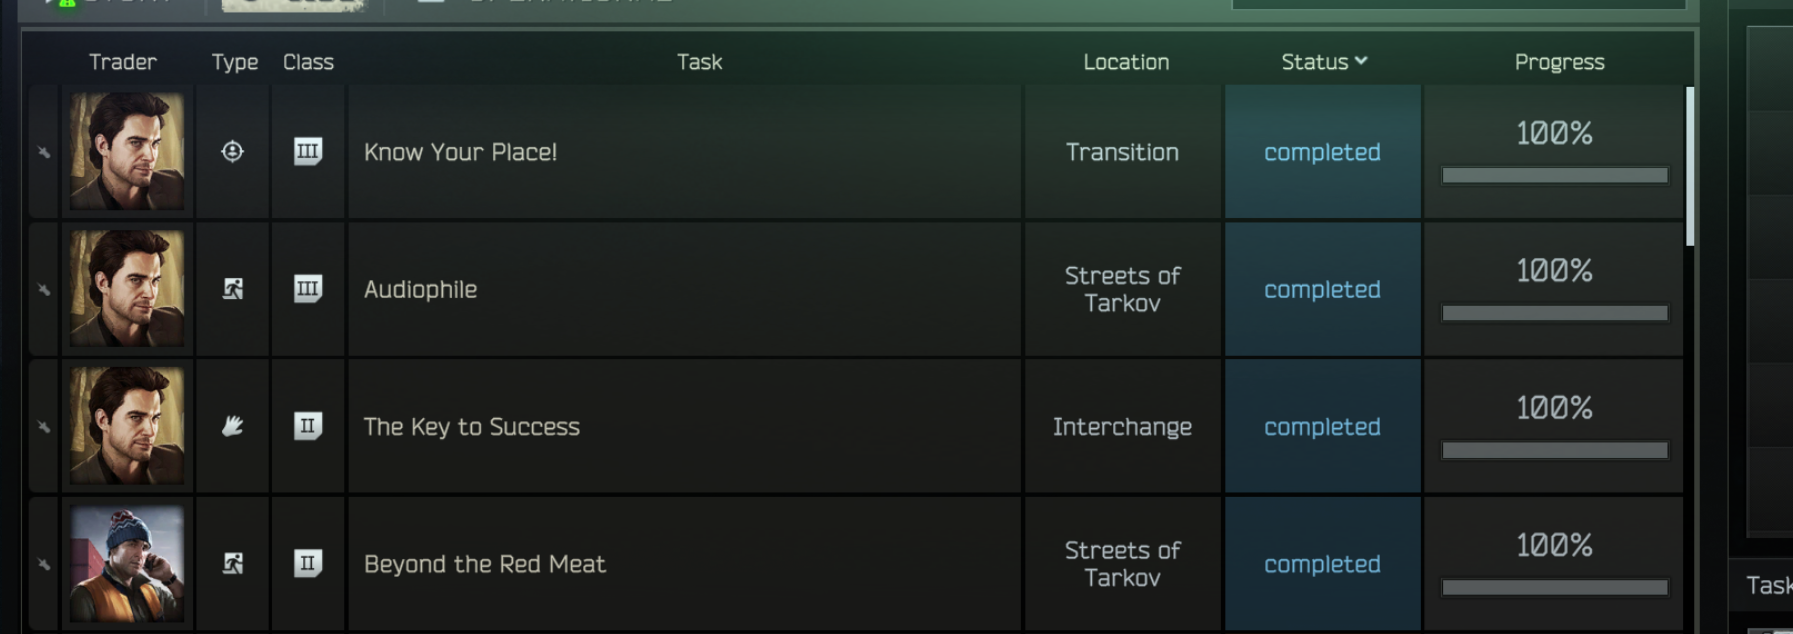Viewport: 1793px width, 634px height.
Task: Click the exit-type icon for Audiophile task
Action: (233, 289)
